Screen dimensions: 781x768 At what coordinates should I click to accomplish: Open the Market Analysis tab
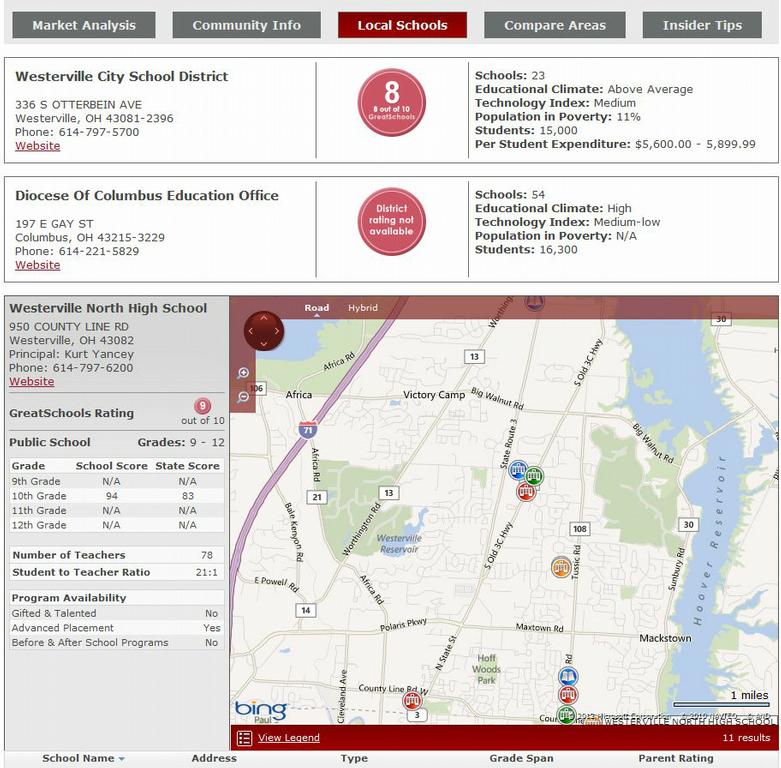(x=84, y=25)
